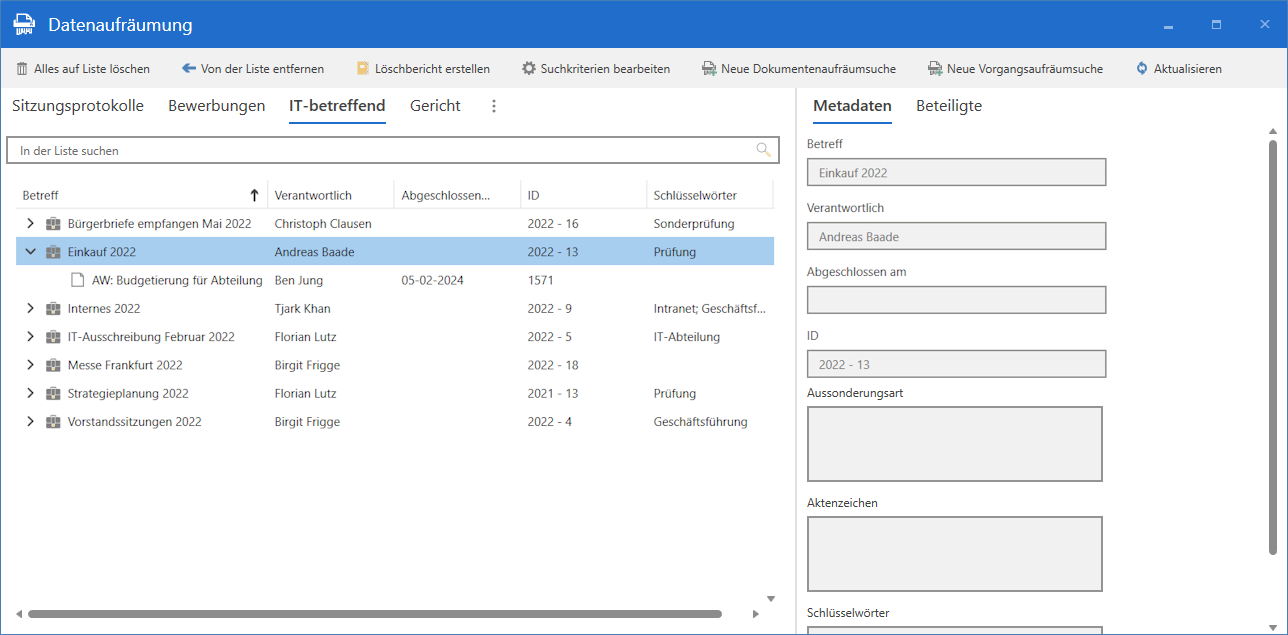This screenshot has width=1288, height=635.
Task: Open Suchkriterien bearbeiten gear icon
Action: [529, 69]
